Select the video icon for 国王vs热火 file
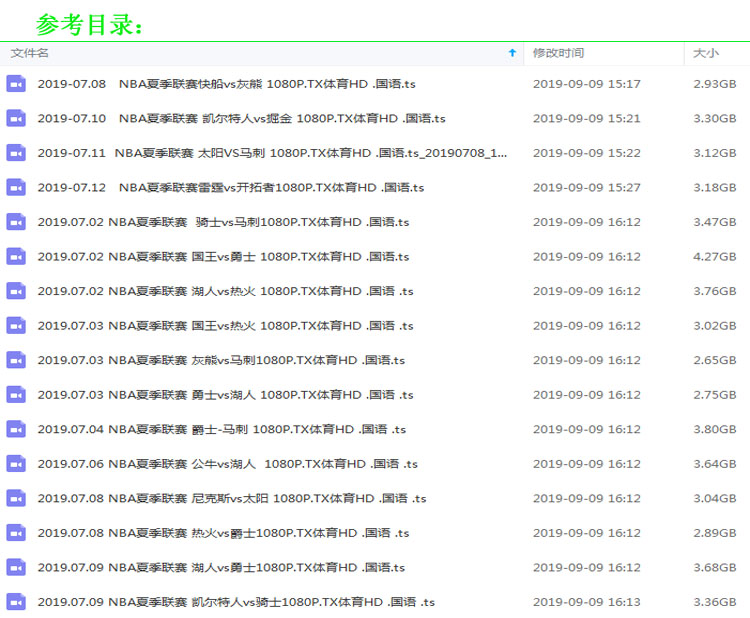 pyautogui.click(x=16, y=325)
